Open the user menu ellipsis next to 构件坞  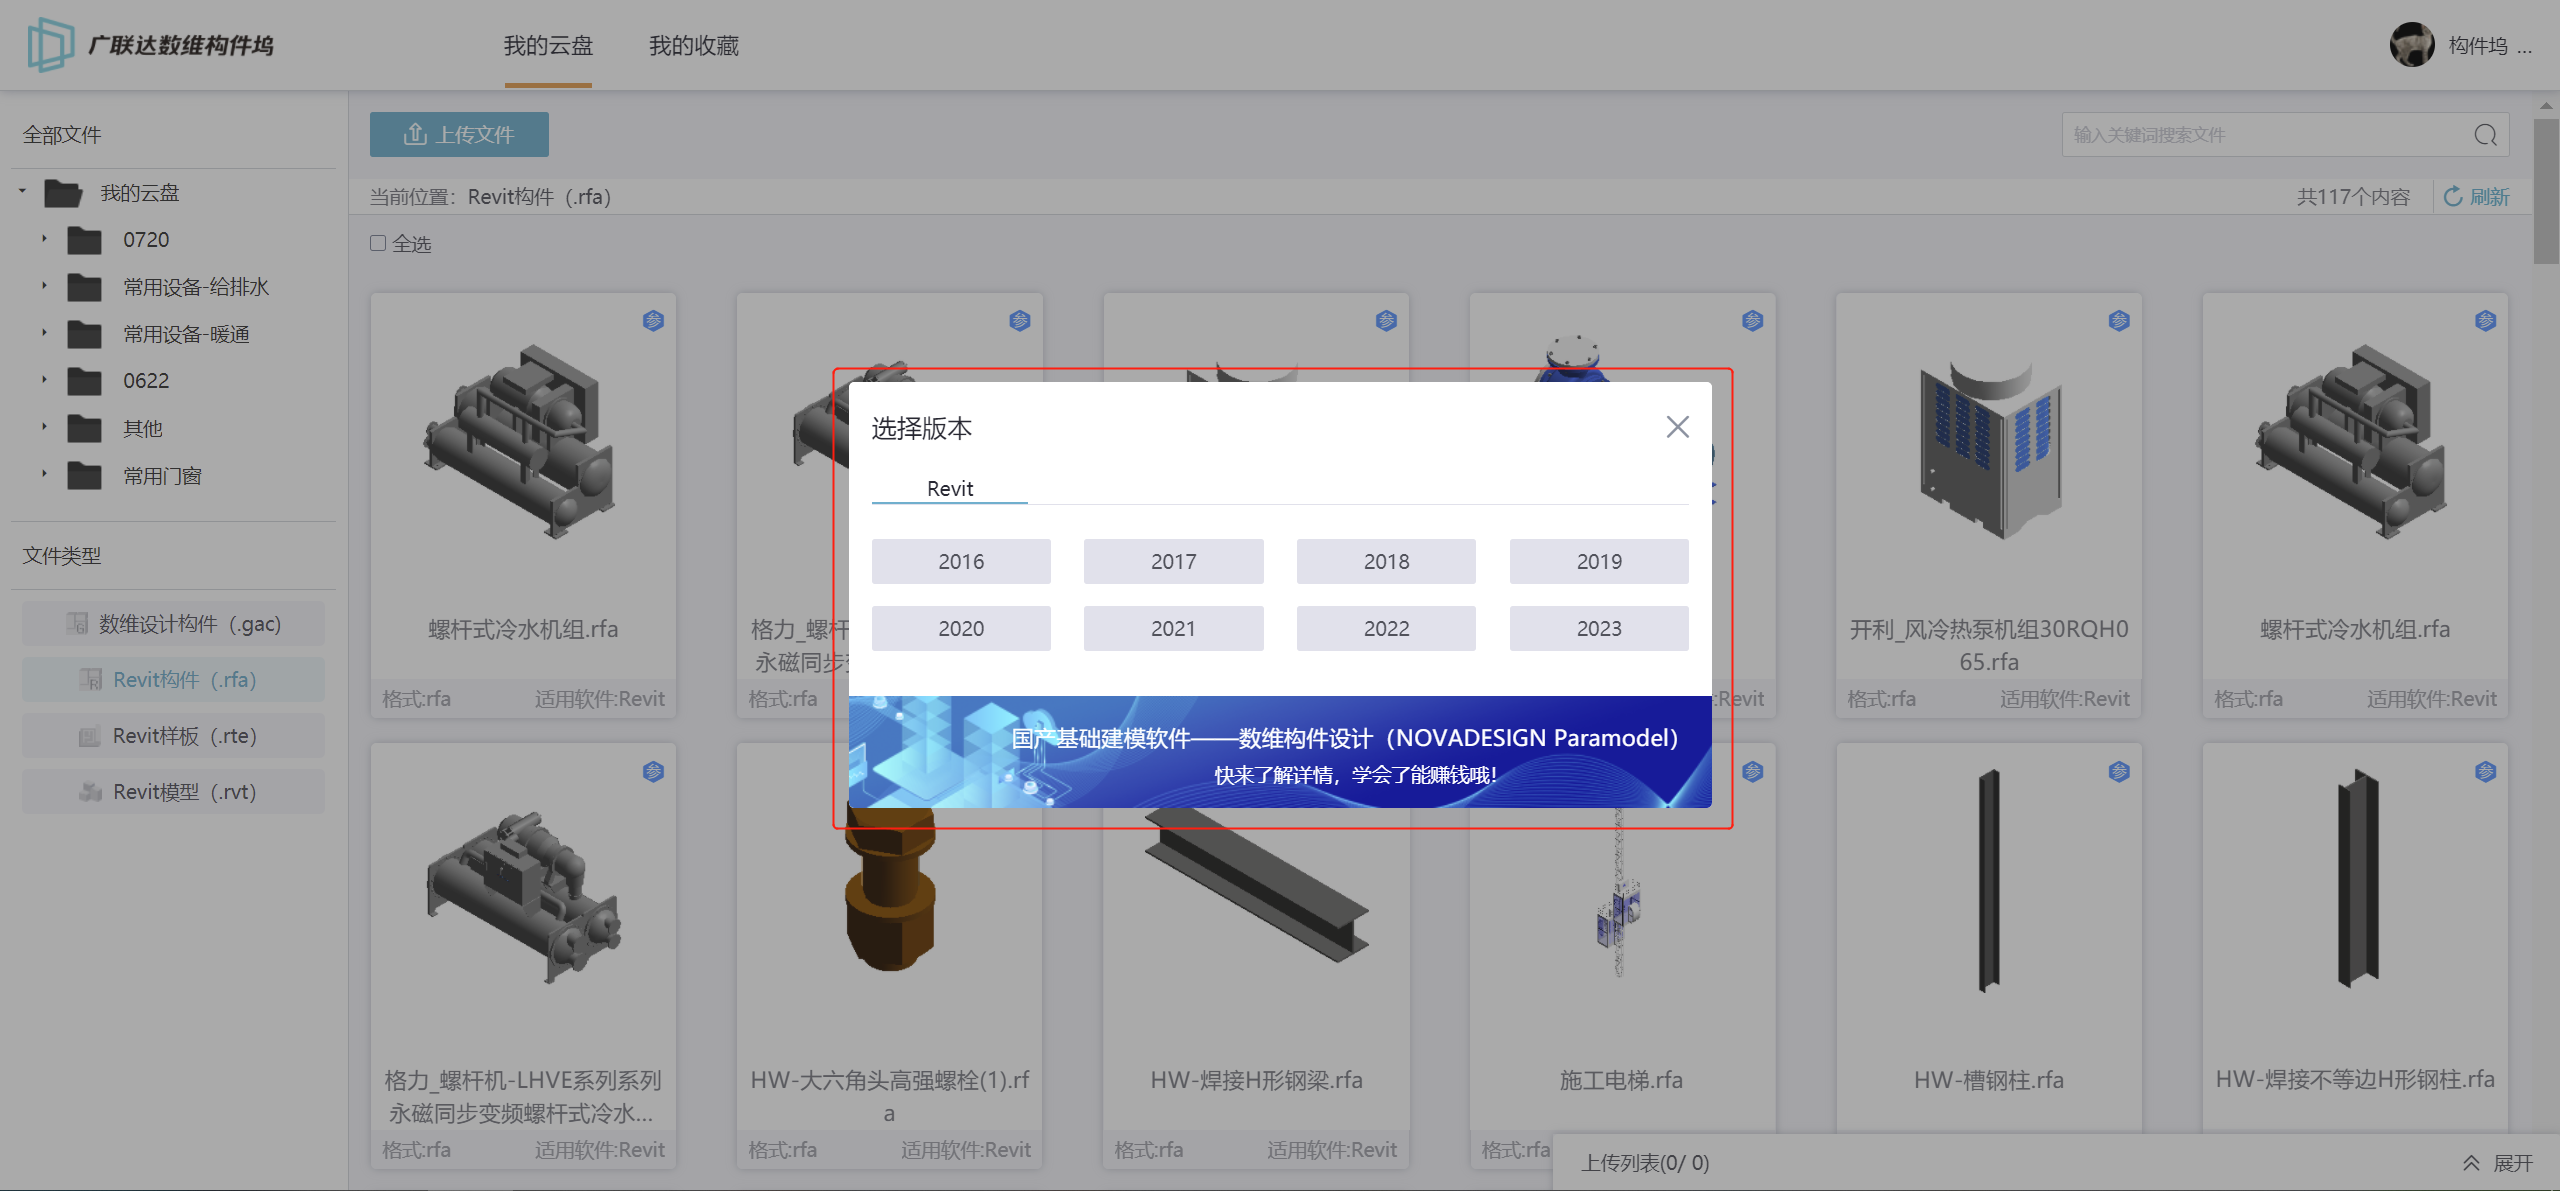(x=2524, y=47)
